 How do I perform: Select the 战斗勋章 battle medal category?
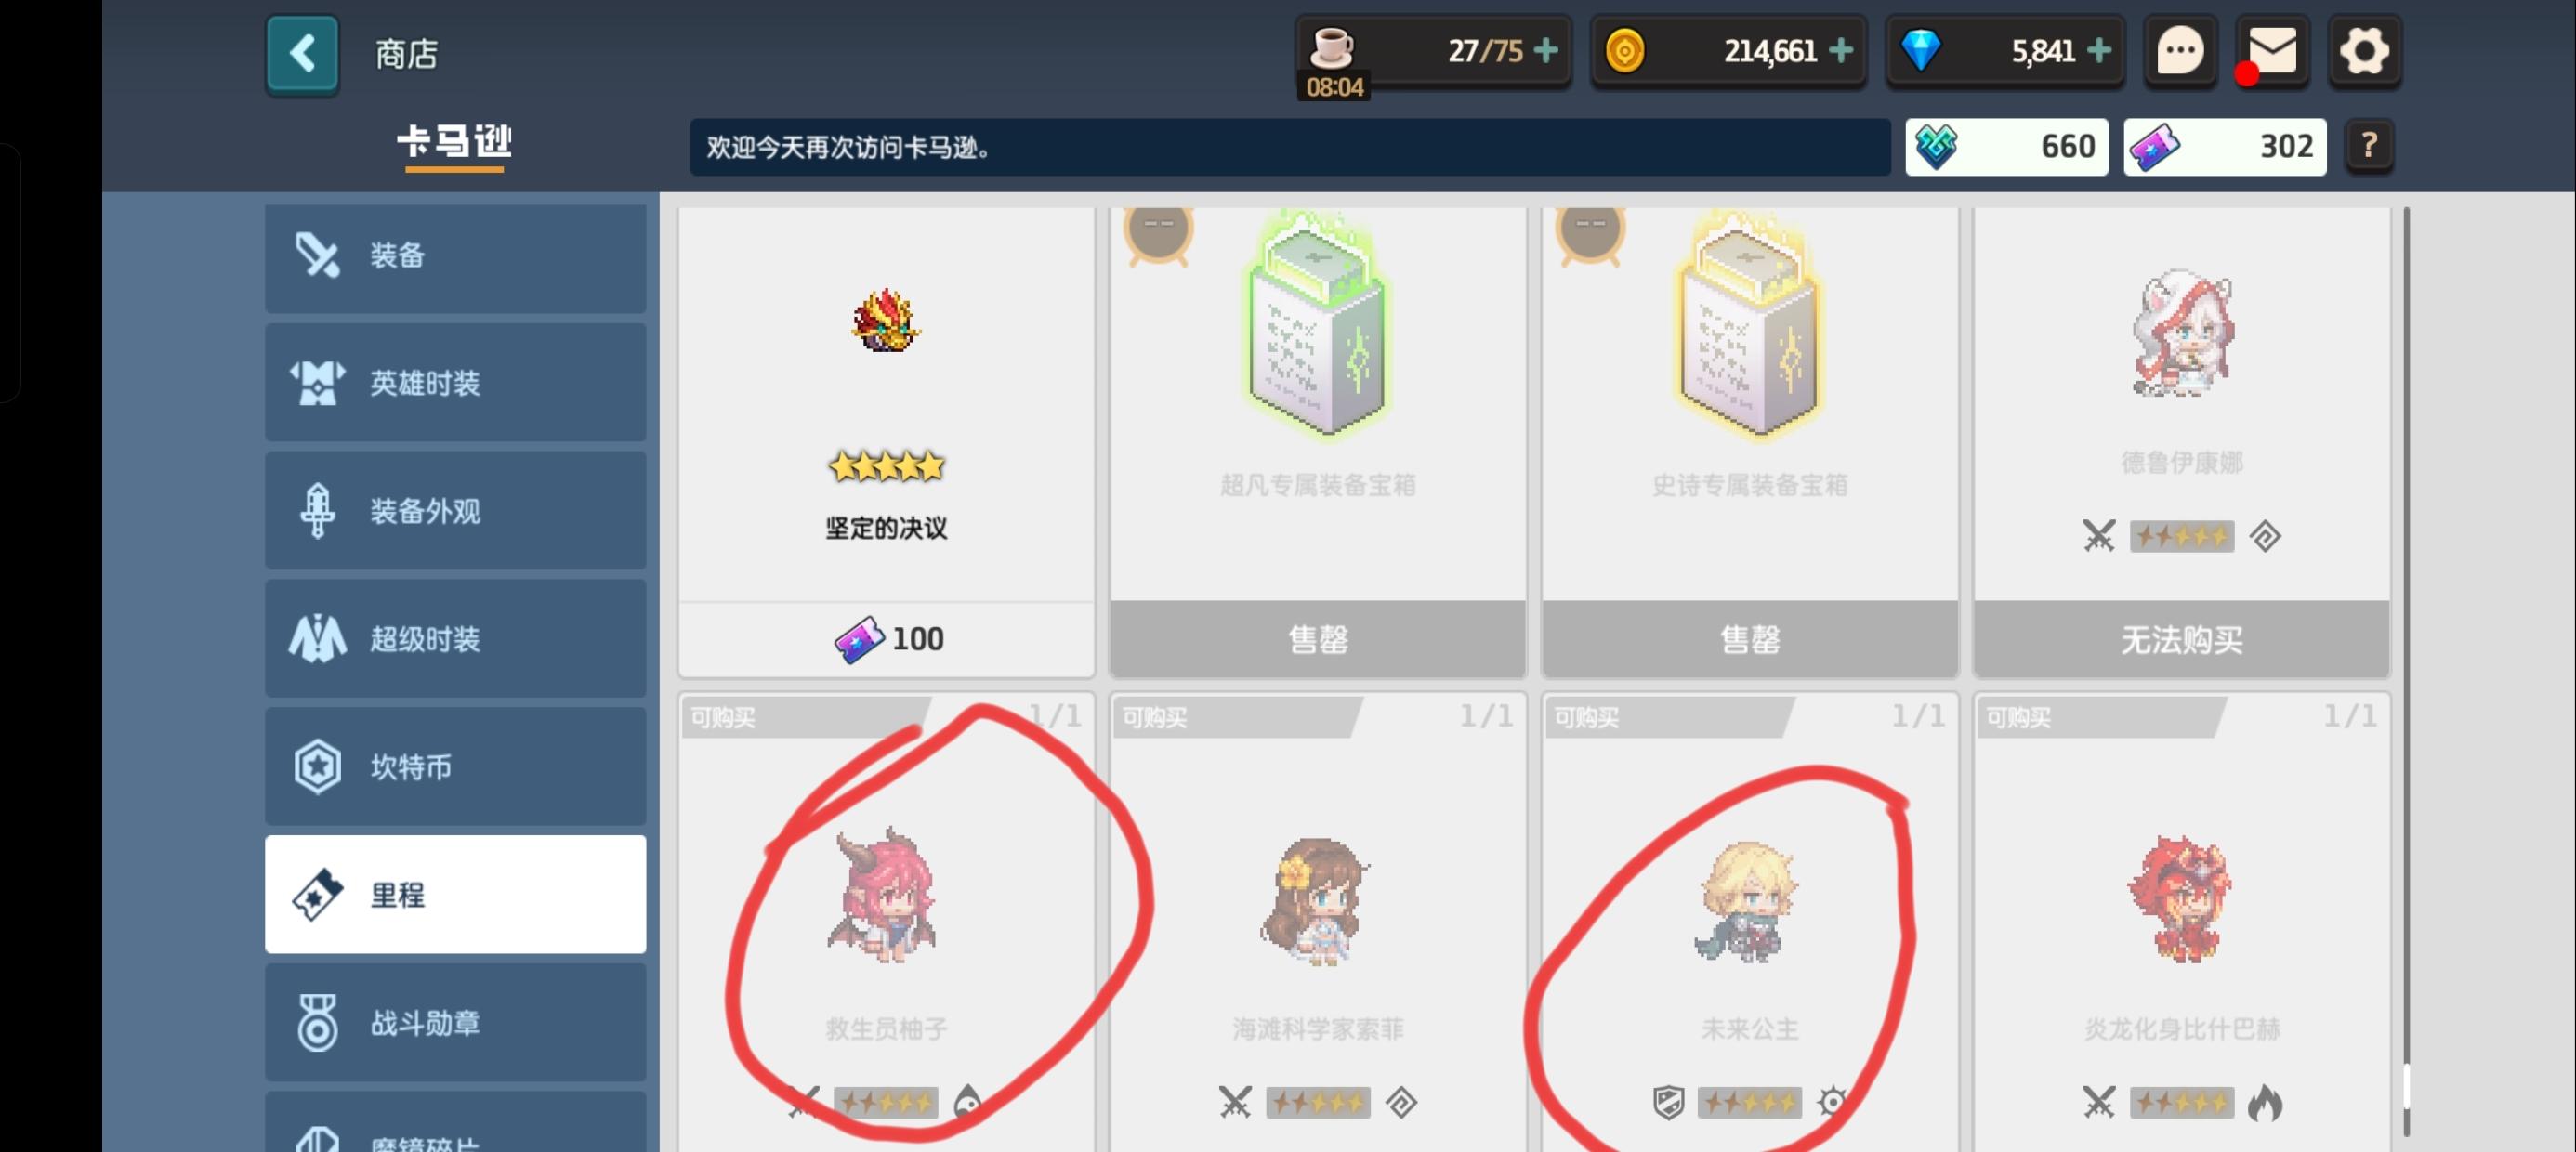455,1022
